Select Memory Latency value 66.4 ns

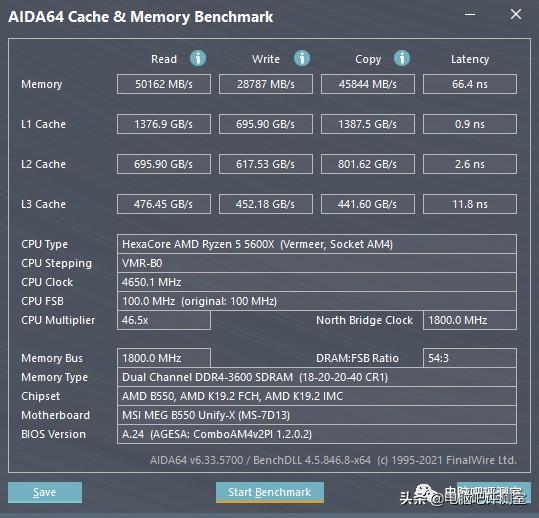[x=470, y=84]
